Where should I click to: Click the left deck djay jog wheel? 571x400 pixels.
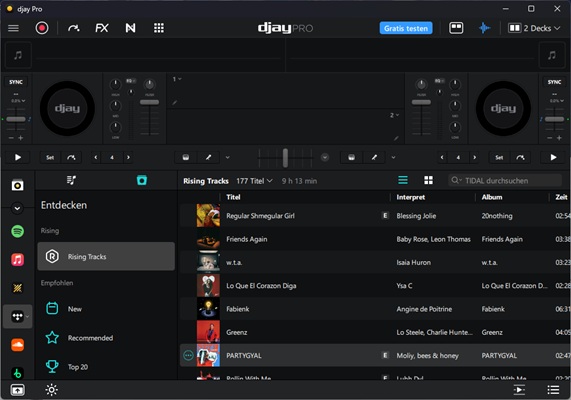(67, 108)
